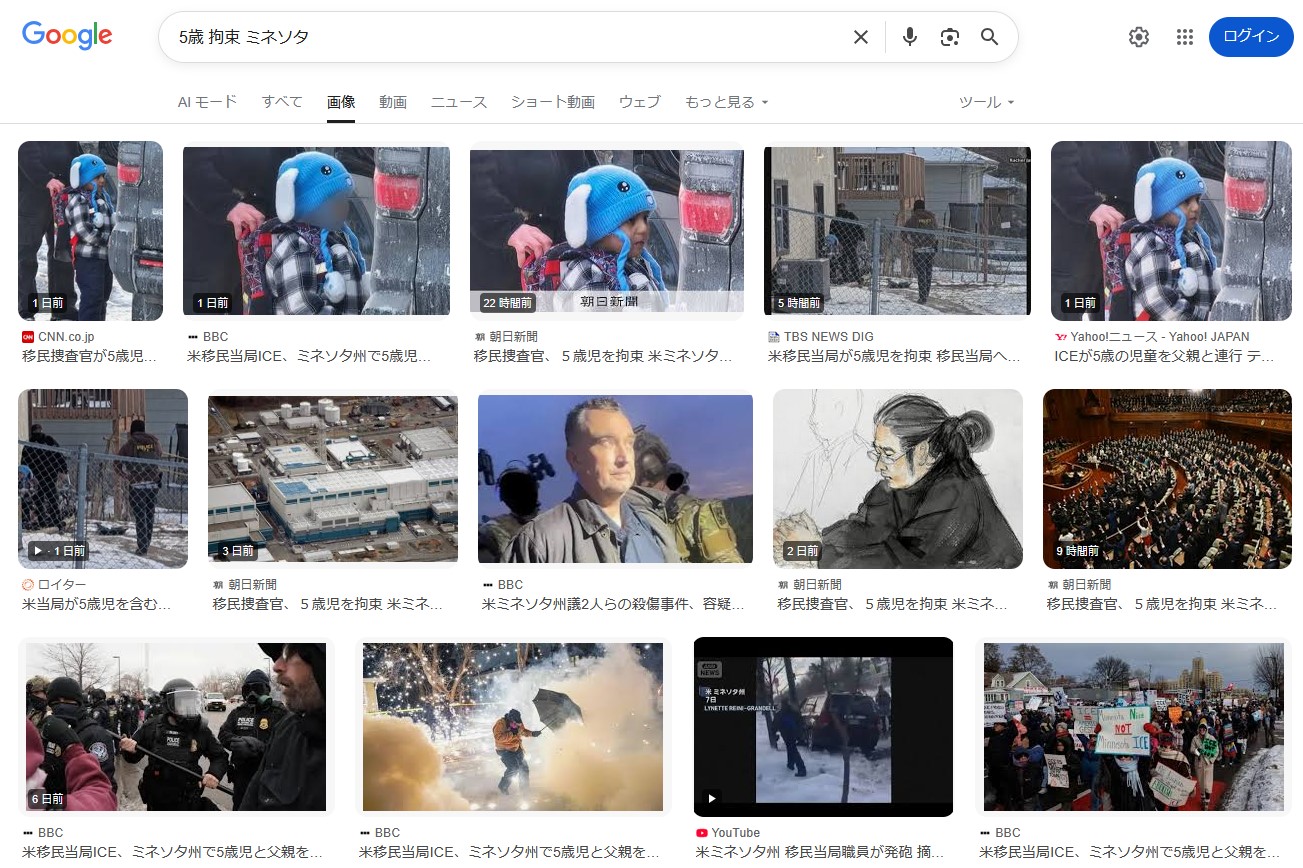Click the magnifying glass search icon
This screenshot has height=868, width=1303.
tap(989, 37)
